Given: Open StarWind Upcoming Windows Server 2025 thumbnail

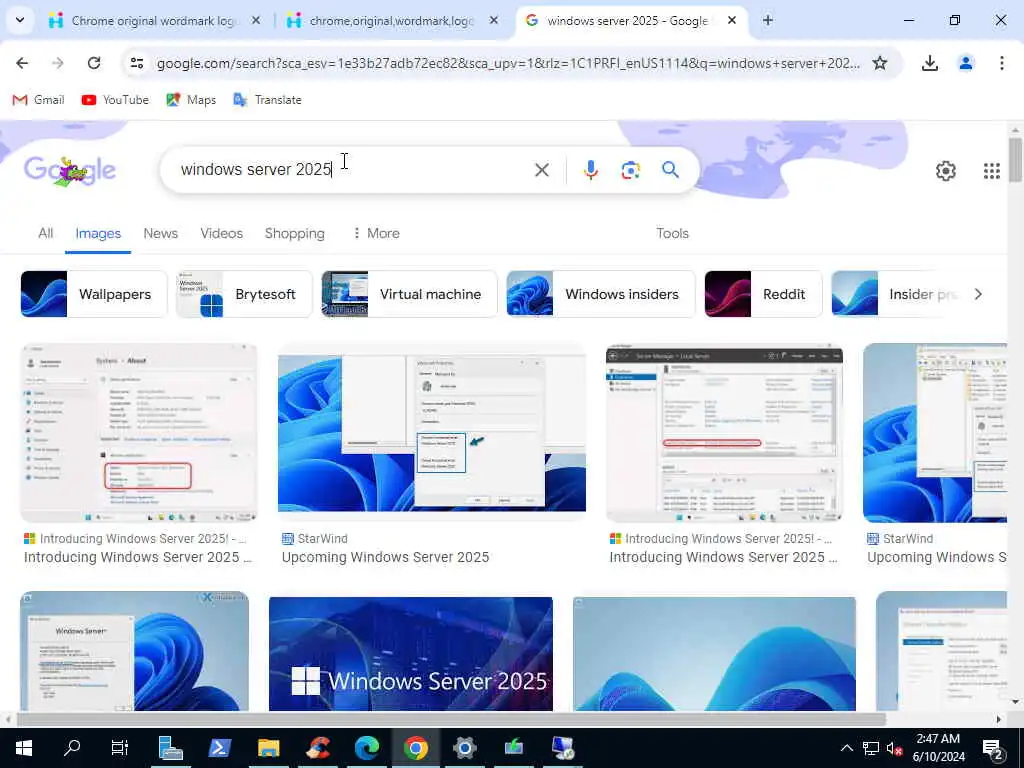Looking at the screenshot, I should tap(432, 433).
